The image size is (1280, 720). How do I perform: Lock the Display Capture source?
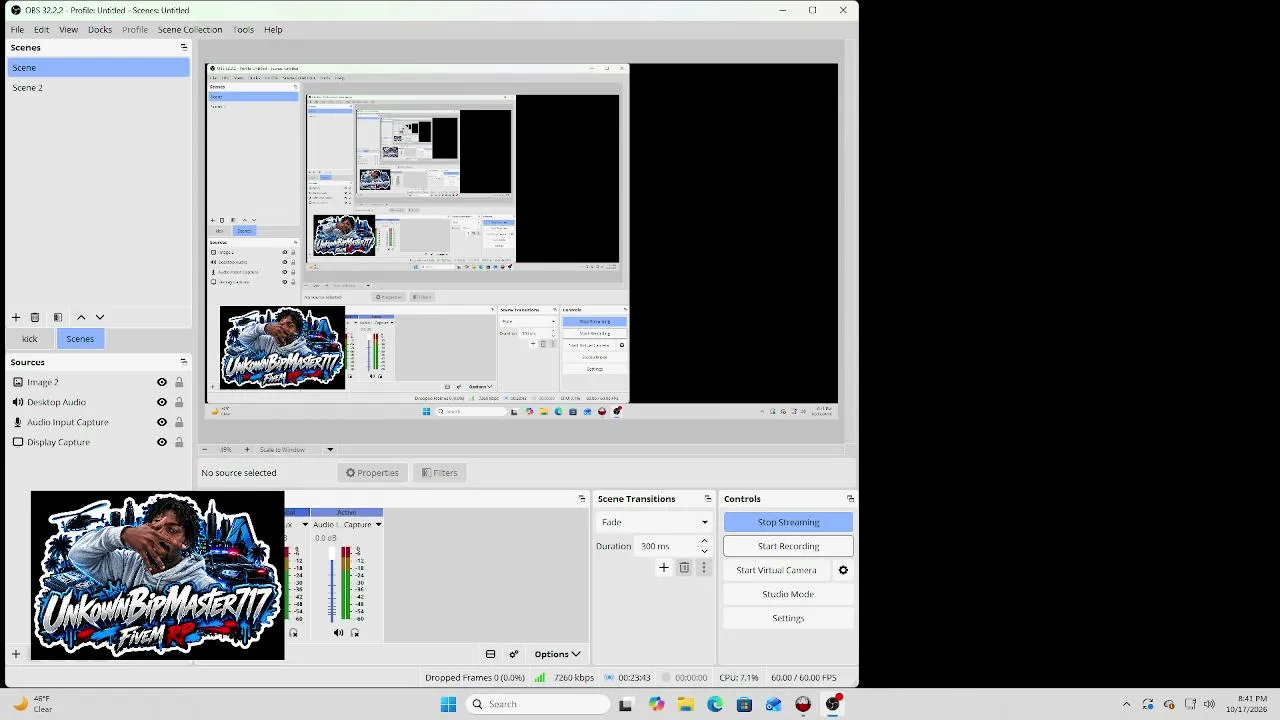pyautogui.click(x=179, y=442)
